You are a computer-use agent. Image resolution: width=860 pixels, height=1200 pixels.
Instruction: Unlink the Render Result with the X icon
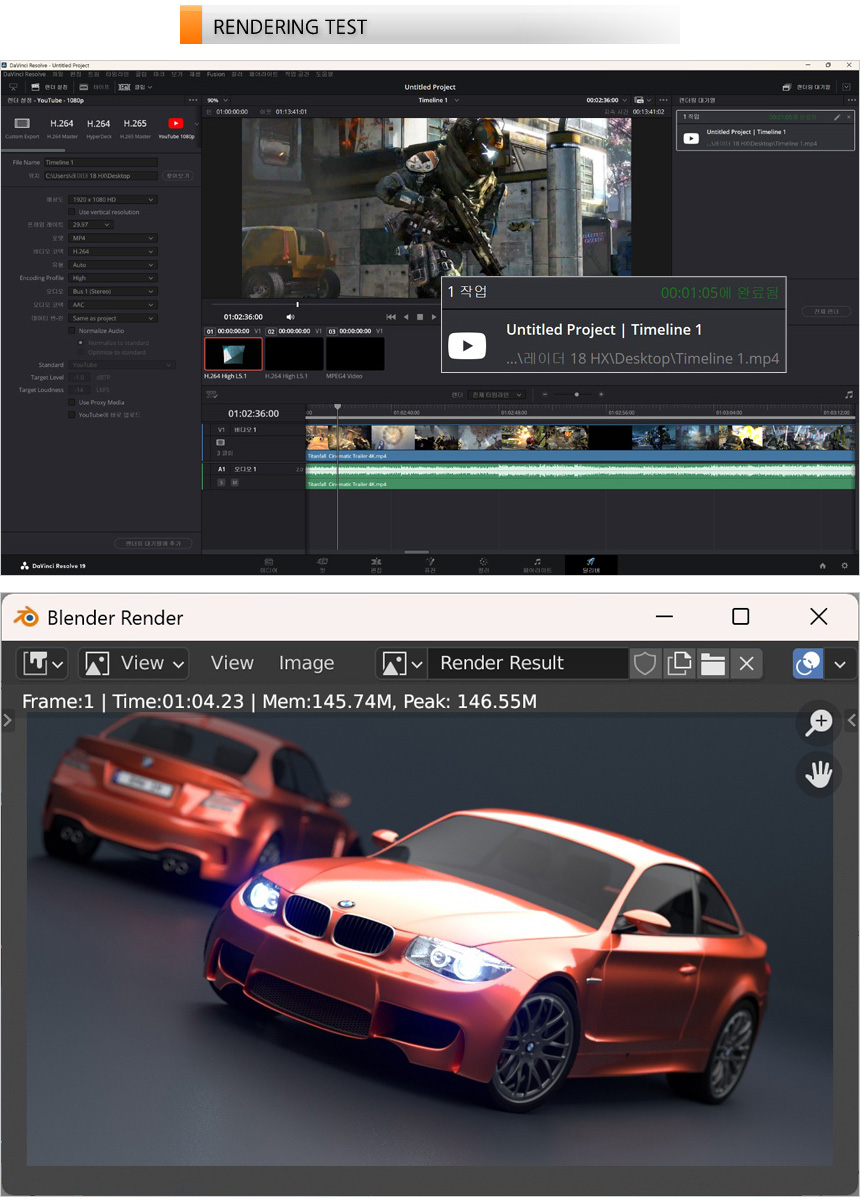746,663
